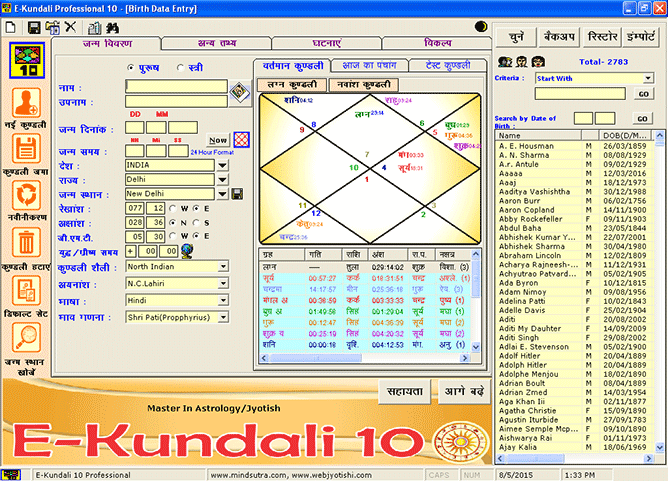668x481 pixels.
Task: Select the स्त्री female radio button
Action: pyautogui.click(x=180, y=68)
